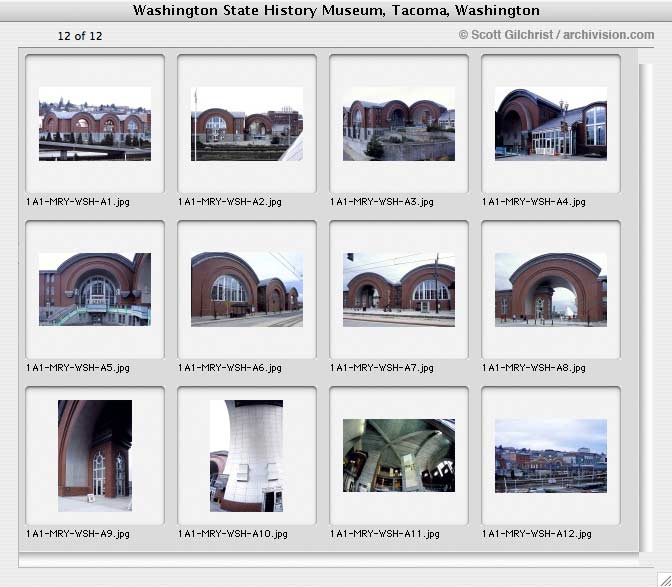672x587 pixels.
Task: Open interior ceiling thumbnail 1A1-MRY-WSH-A11.jpg
Action: 399,455
